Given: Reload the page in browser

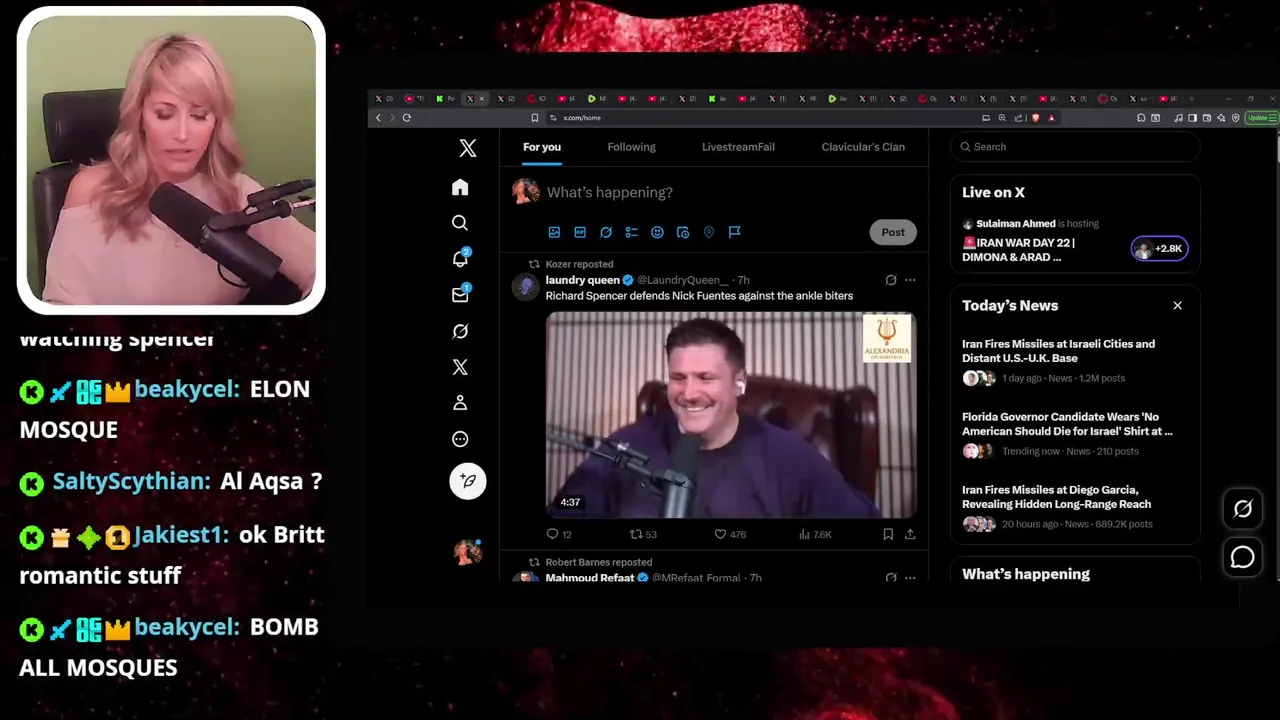Looking at the screenshot, I should tap(407, 118).
